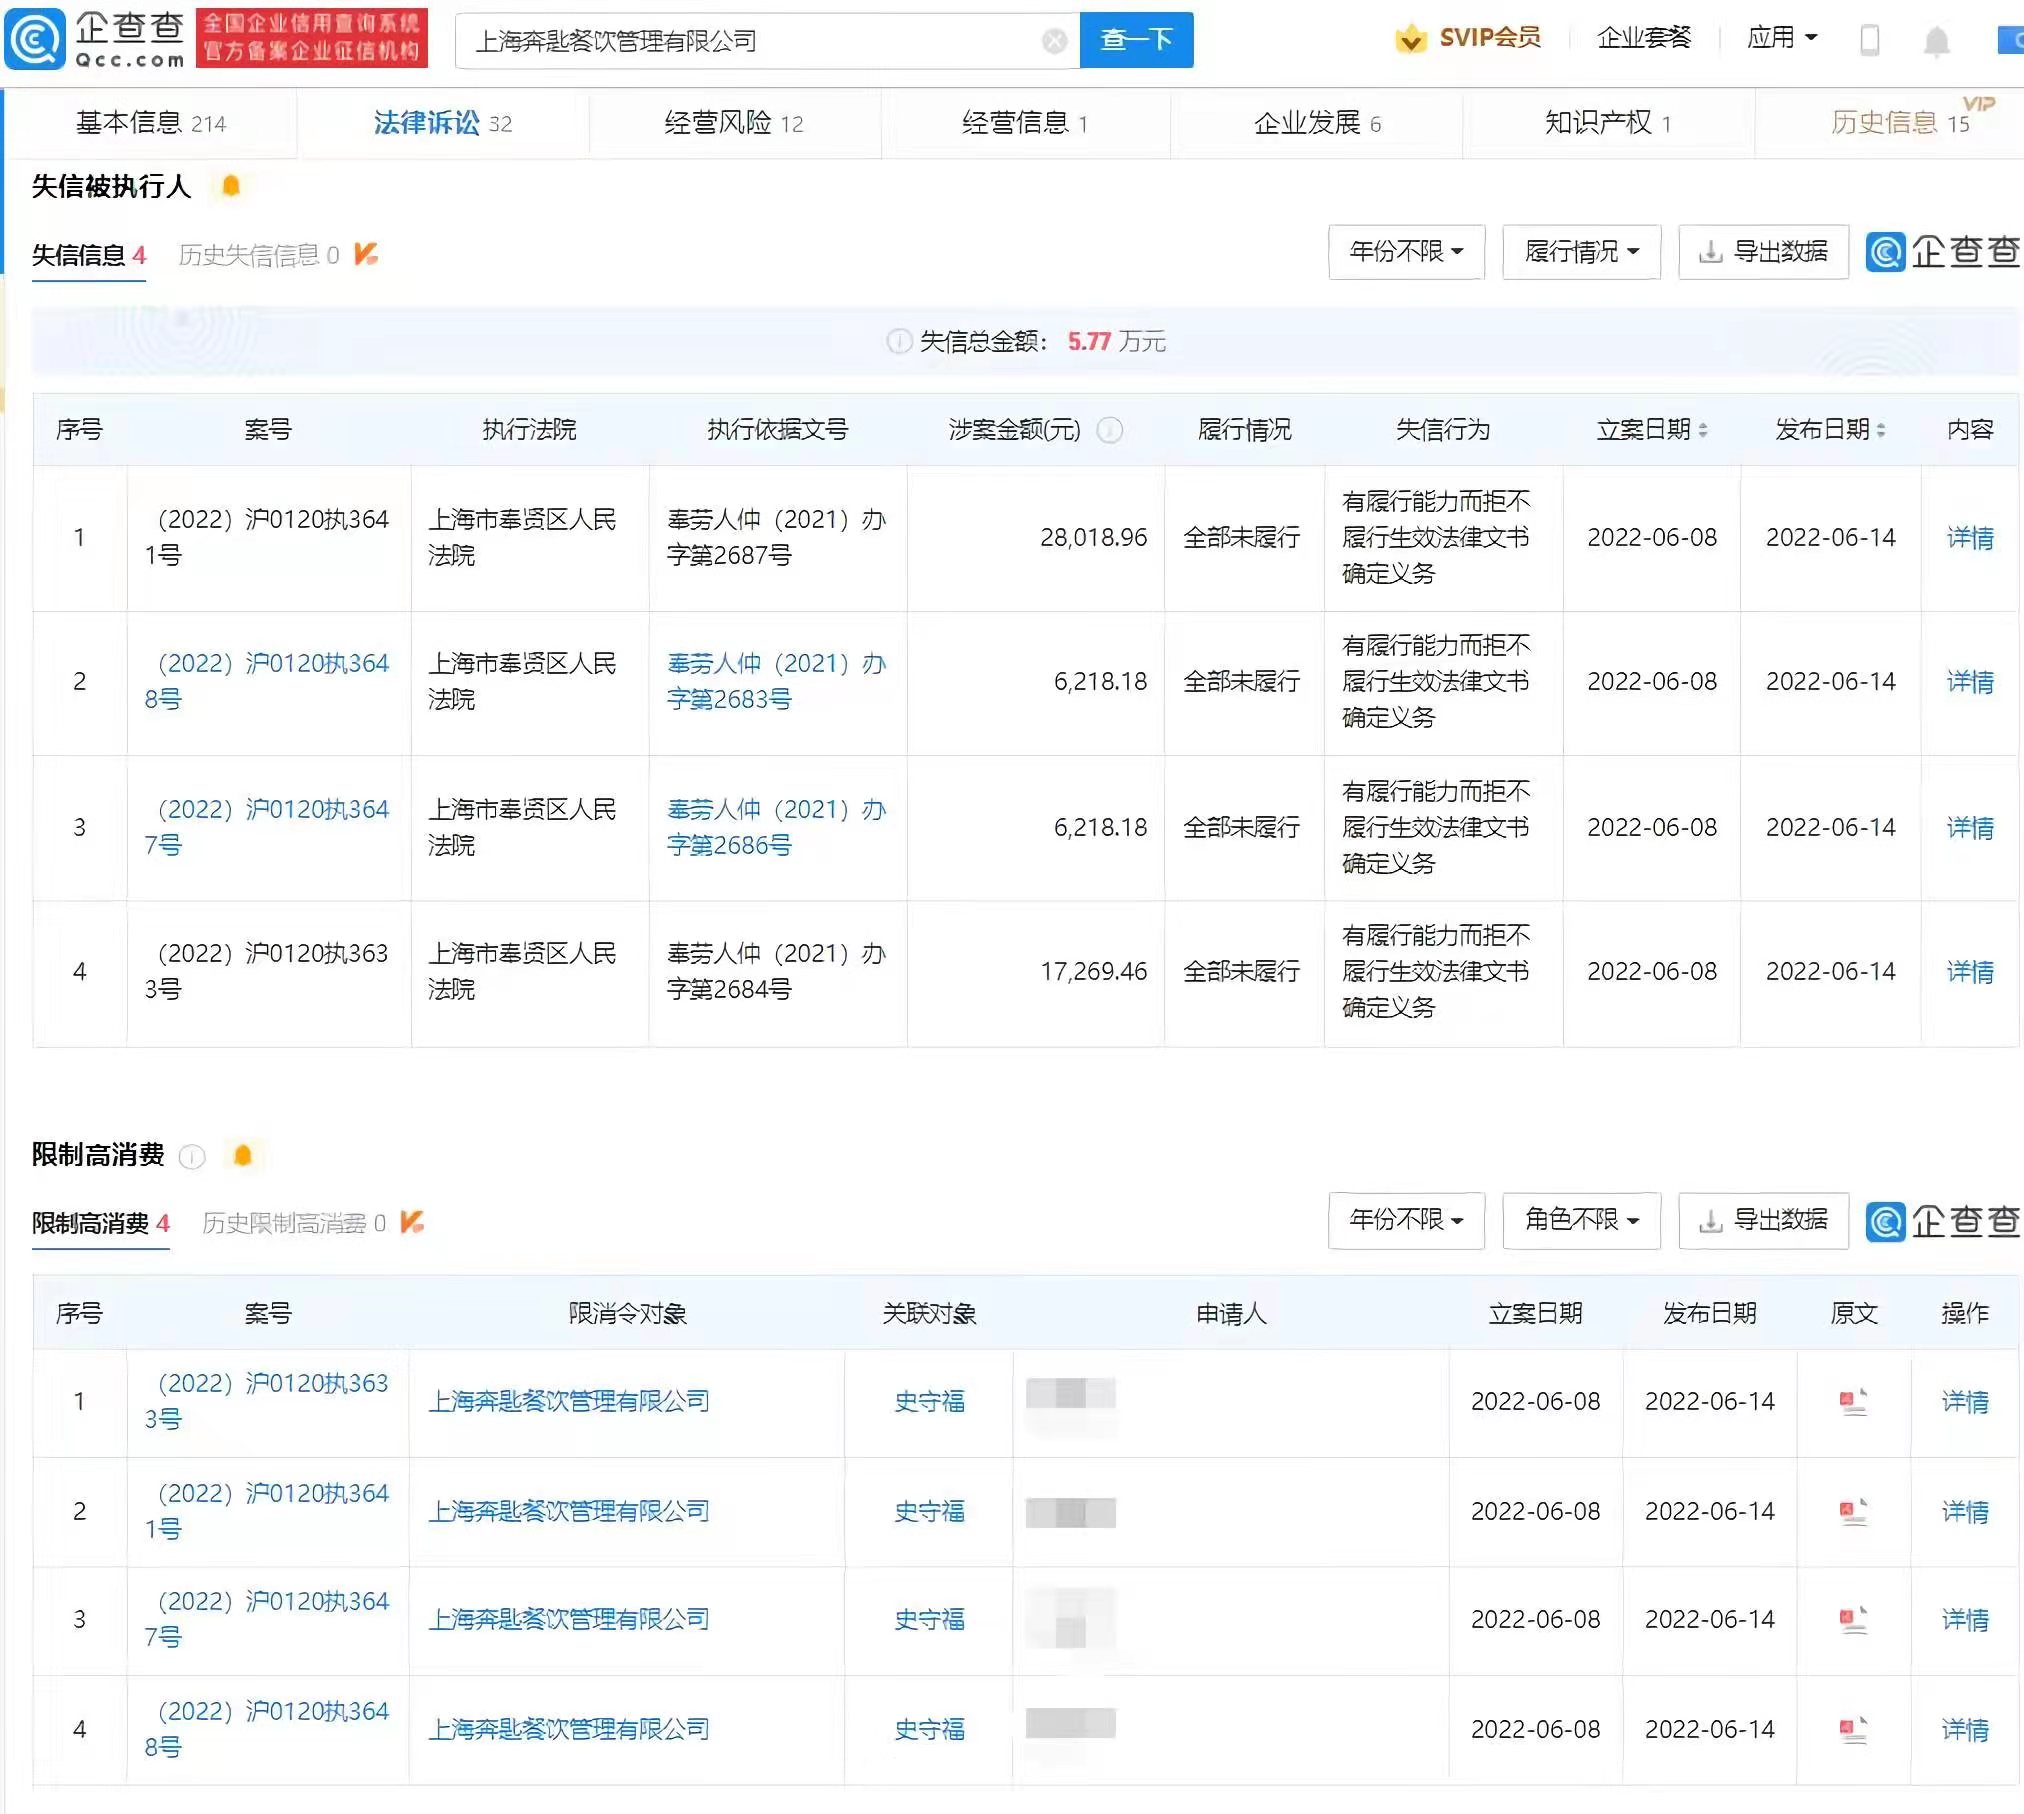
Task: Open the mobile phone icon in header
Action: click(1869, 41)
